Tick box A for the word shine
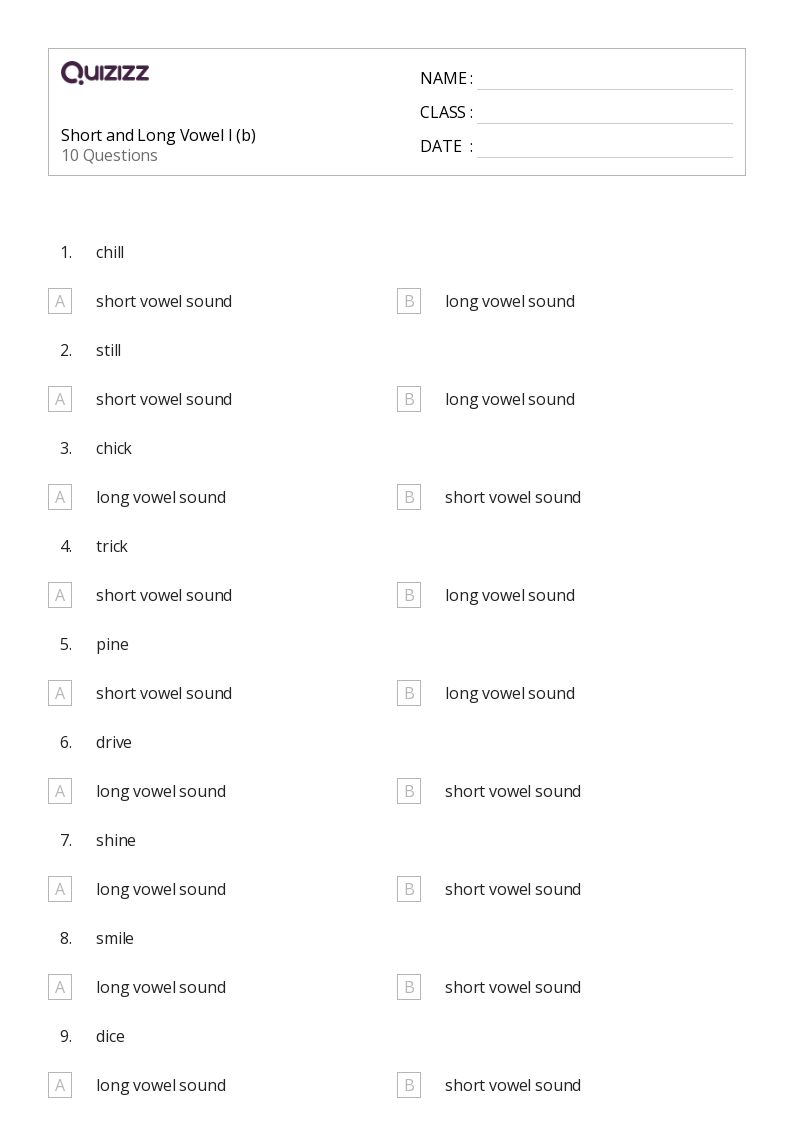 click(x=60, y=889)
